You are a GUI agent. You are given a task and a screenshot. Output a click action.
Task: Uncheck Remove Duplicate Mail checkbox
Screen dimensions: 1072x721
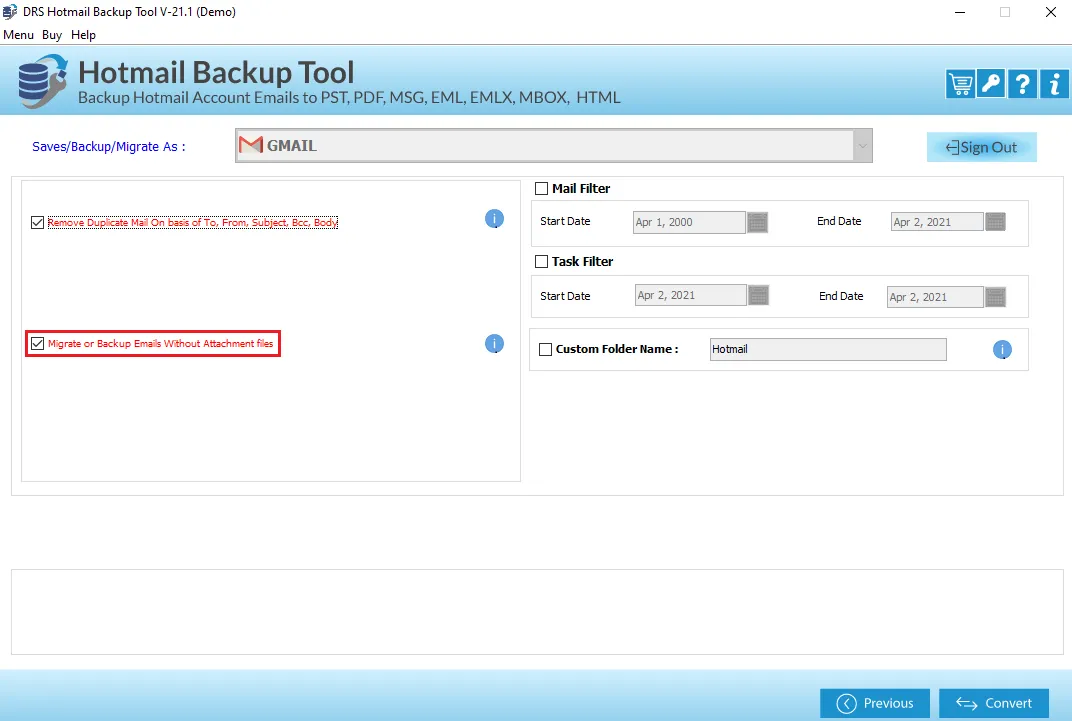pos(38,223)
